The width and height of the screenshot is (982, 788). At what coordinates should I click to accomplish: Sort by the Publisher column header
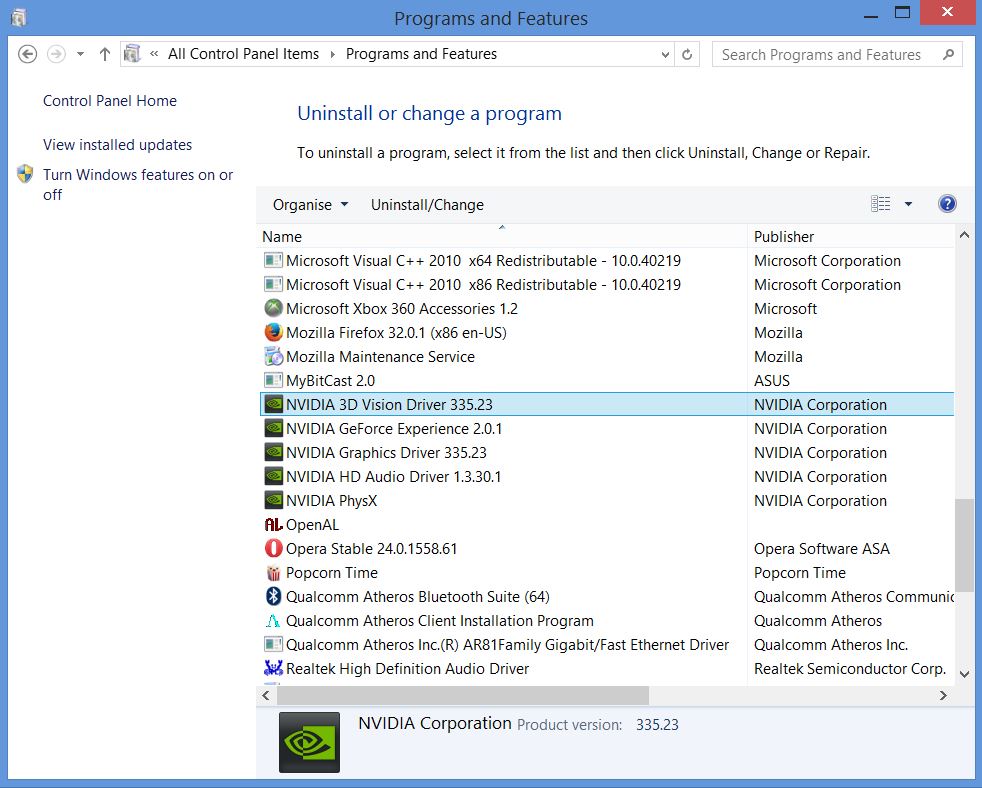coord(850,237)
